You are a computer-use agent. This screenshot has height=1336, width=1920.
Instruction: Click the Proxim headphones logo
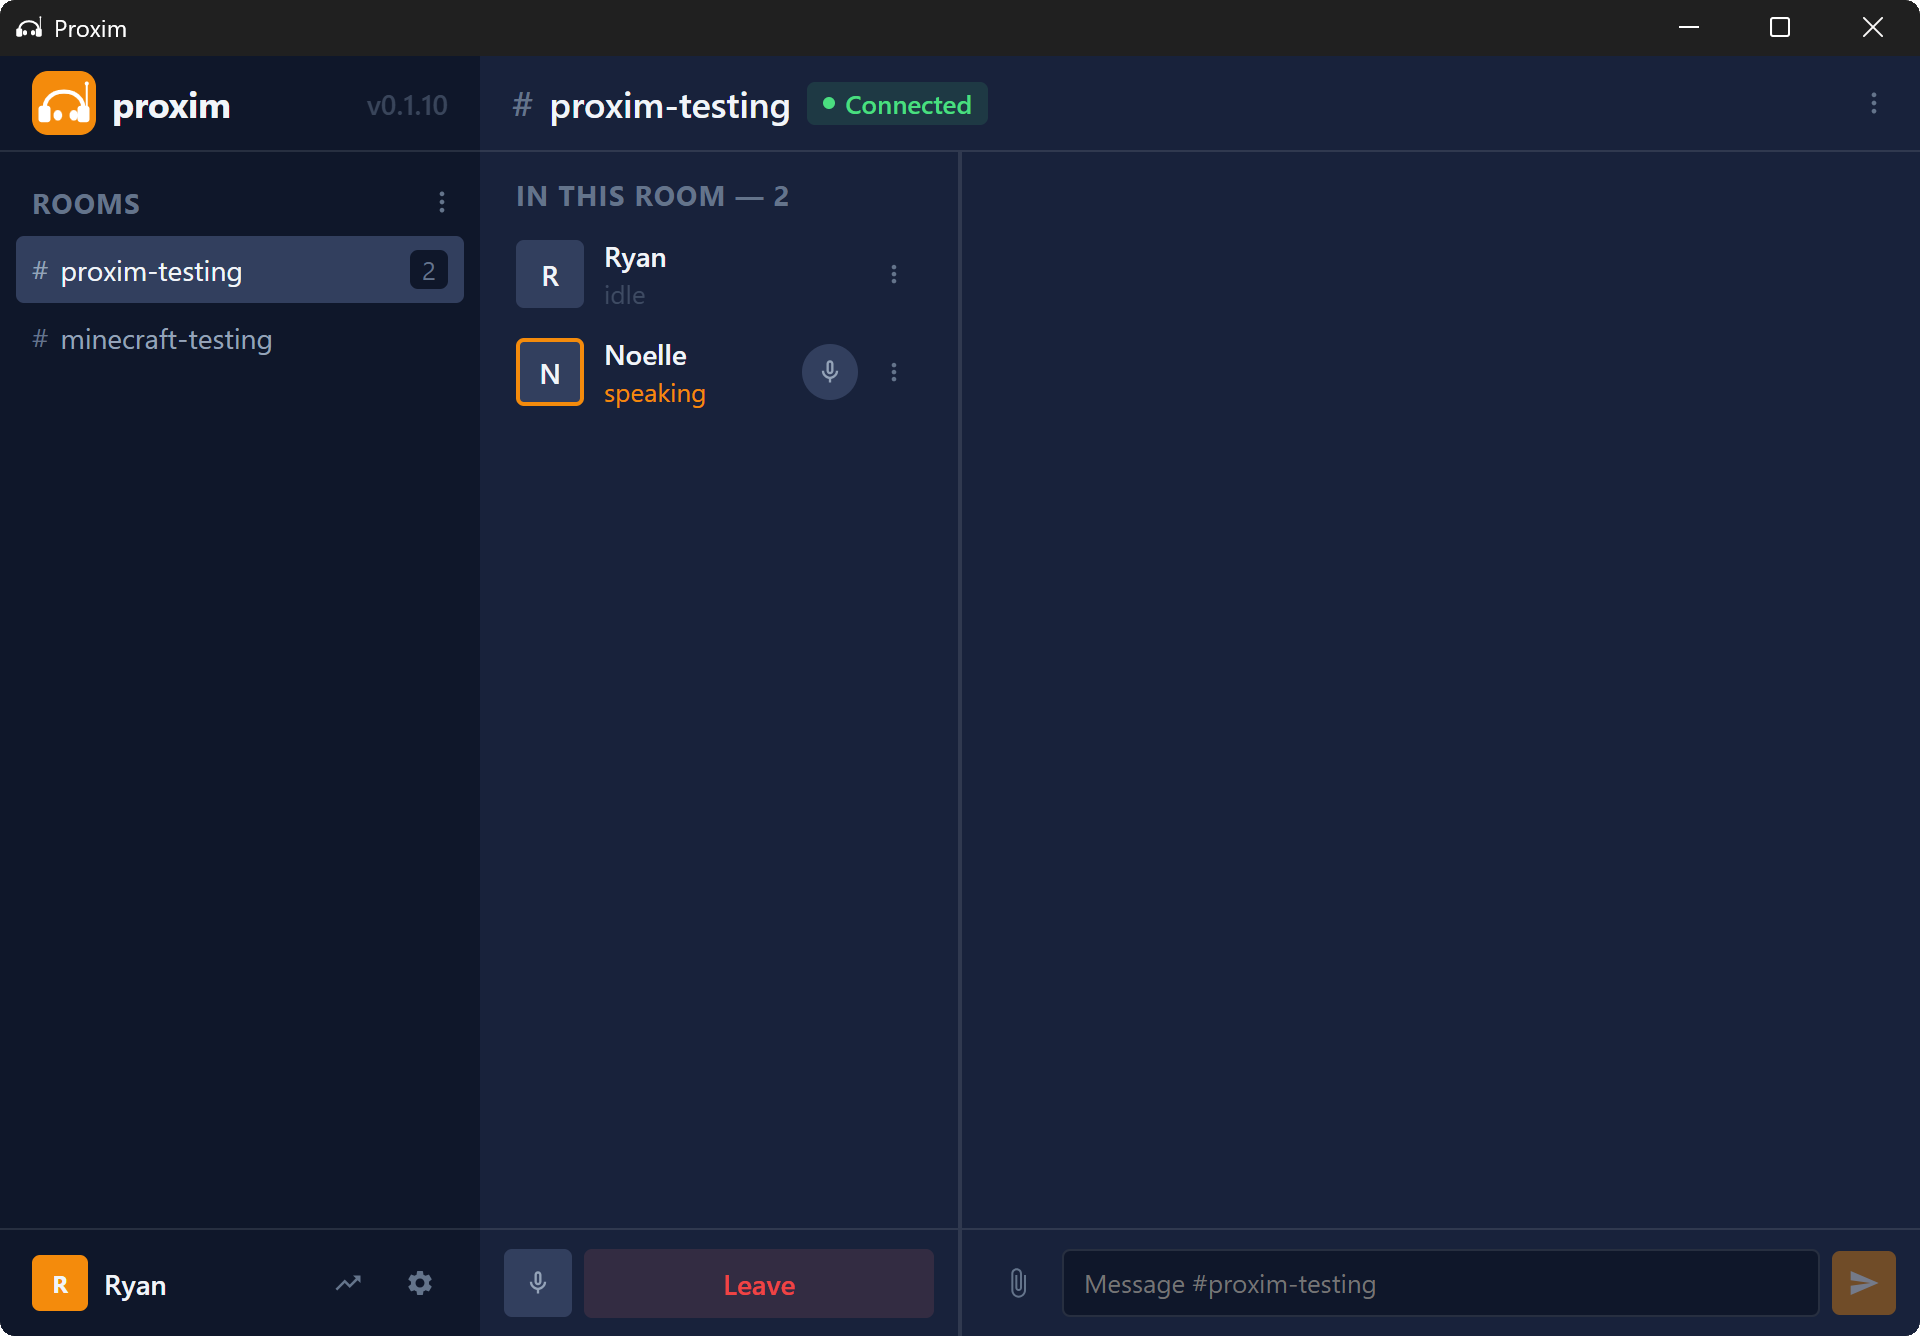click(63, 103)
